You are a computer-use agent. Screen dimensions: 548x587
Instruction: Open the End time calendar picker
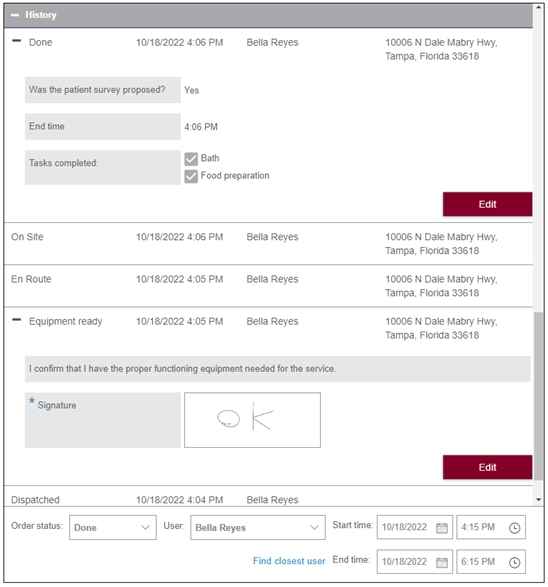tap(442, 562)
